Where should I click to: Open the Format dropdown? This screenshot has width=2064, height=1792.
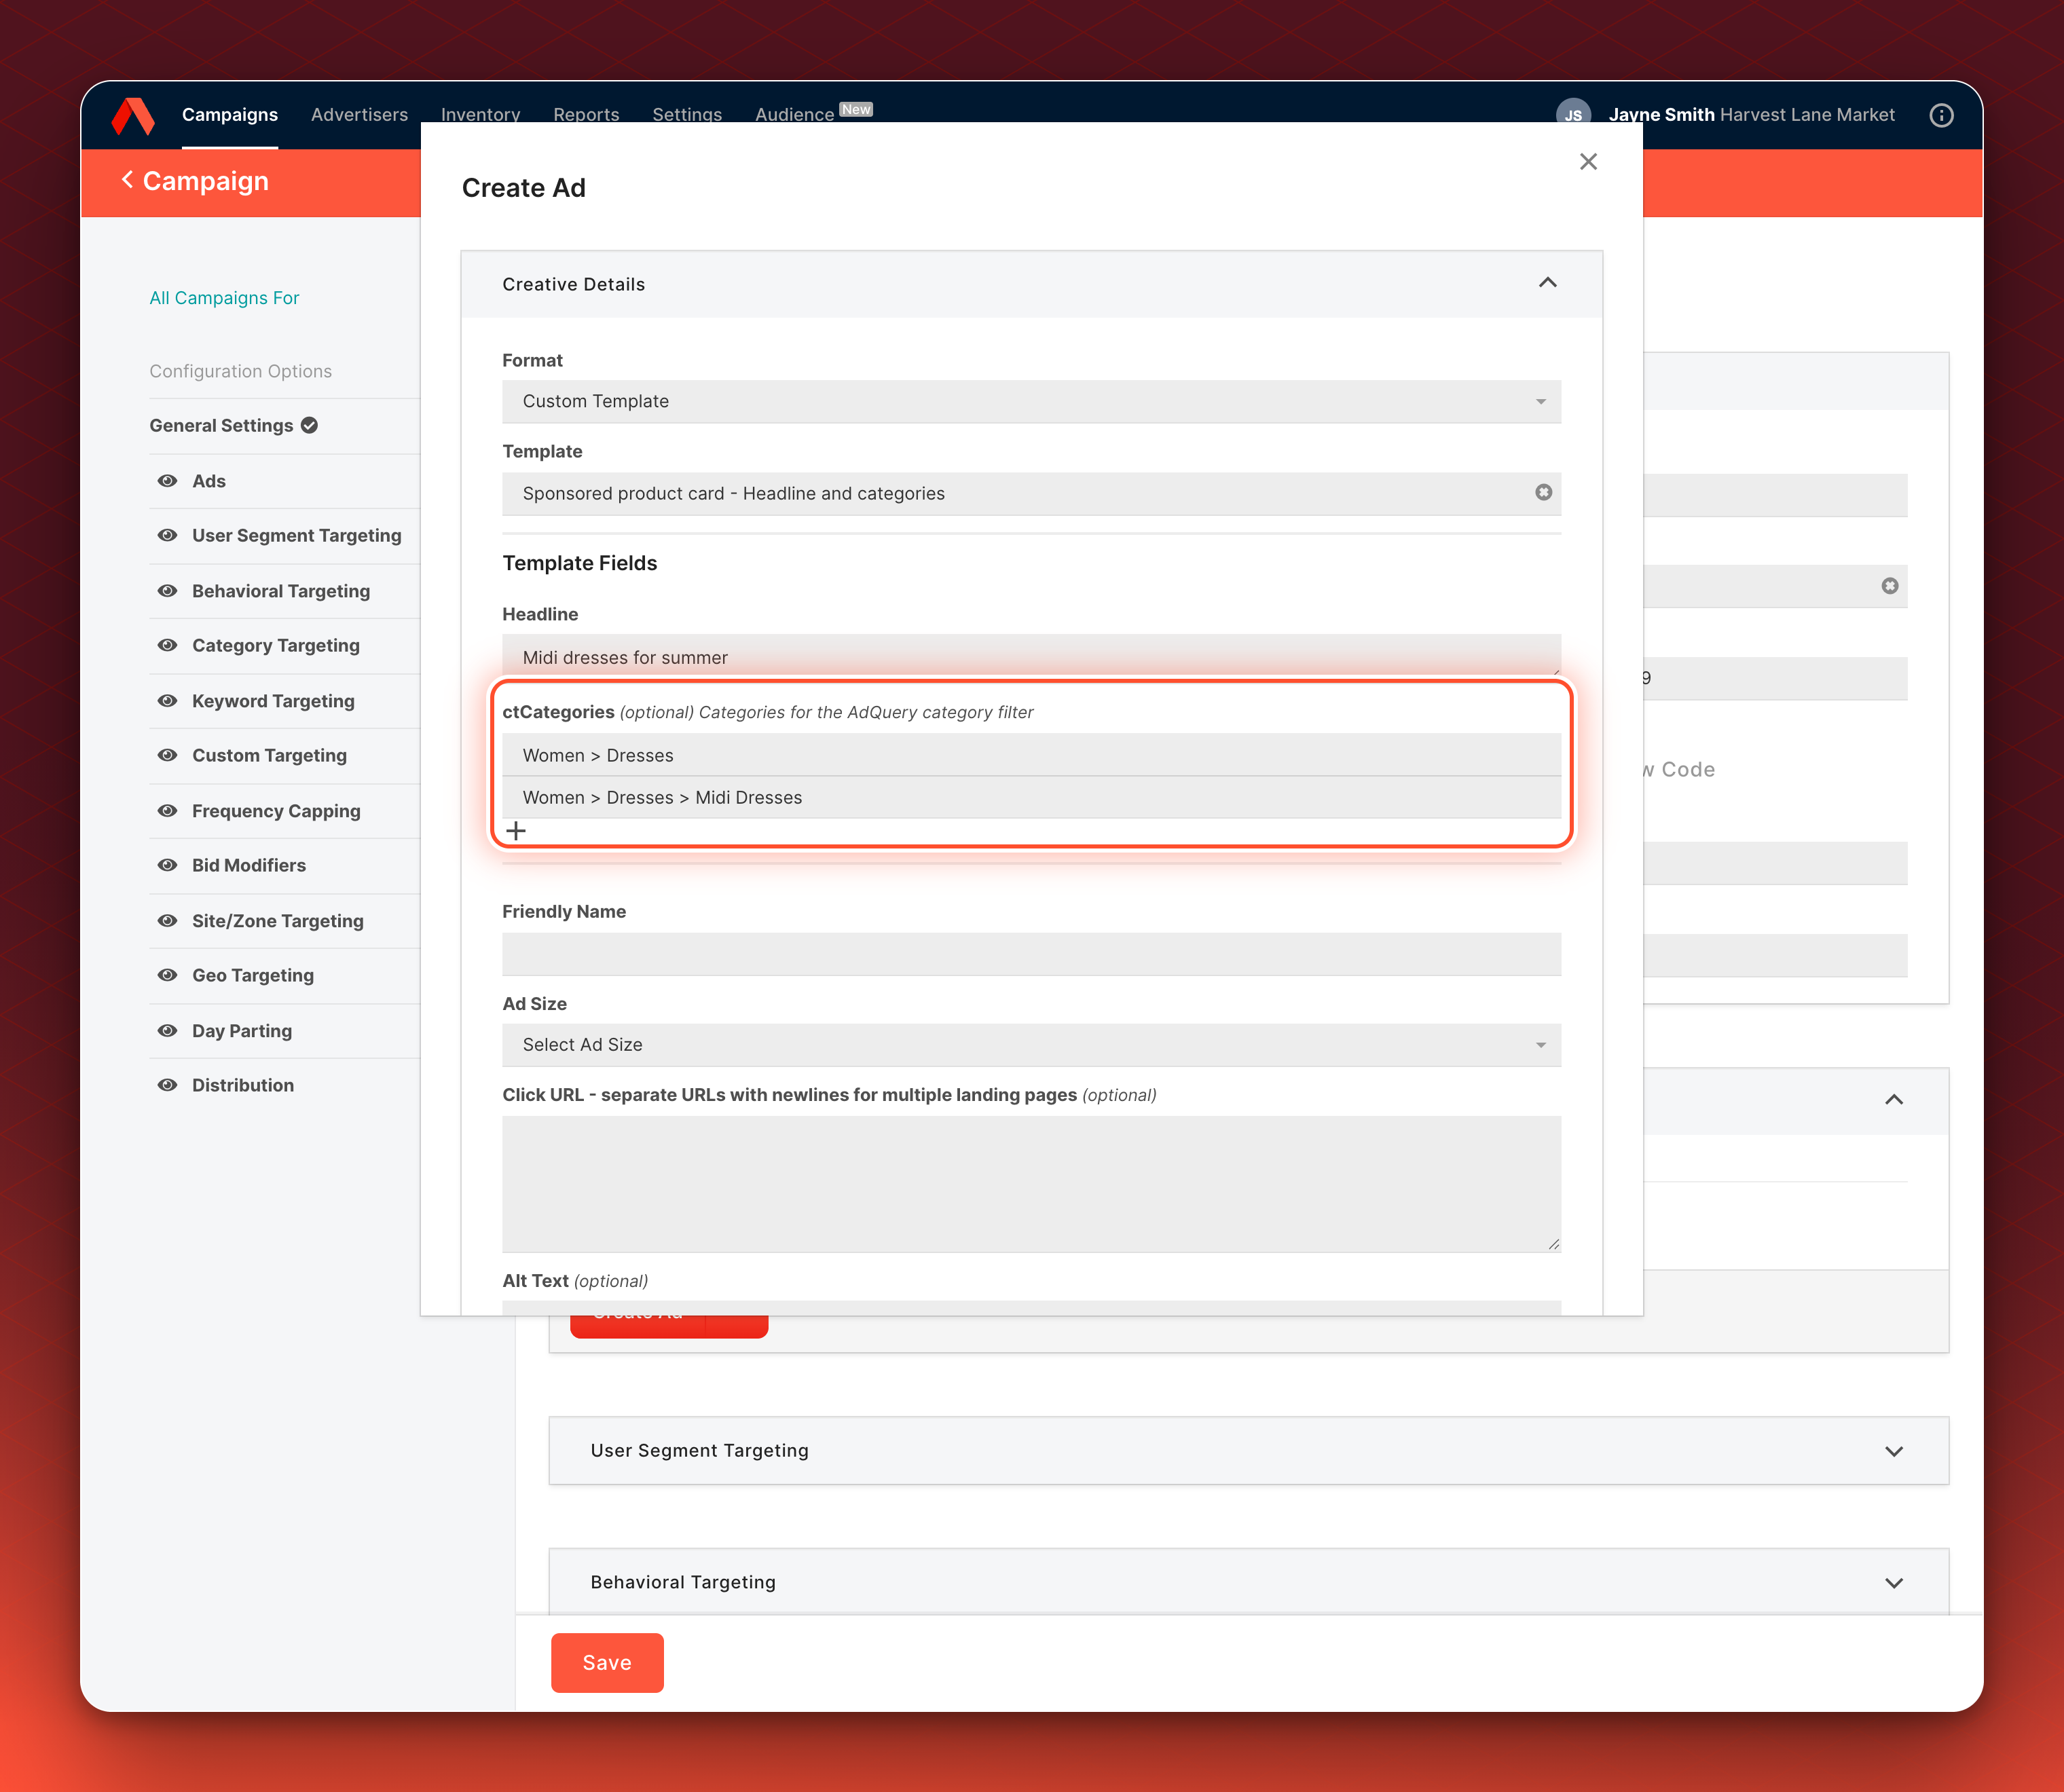(x=1031, y=401)
